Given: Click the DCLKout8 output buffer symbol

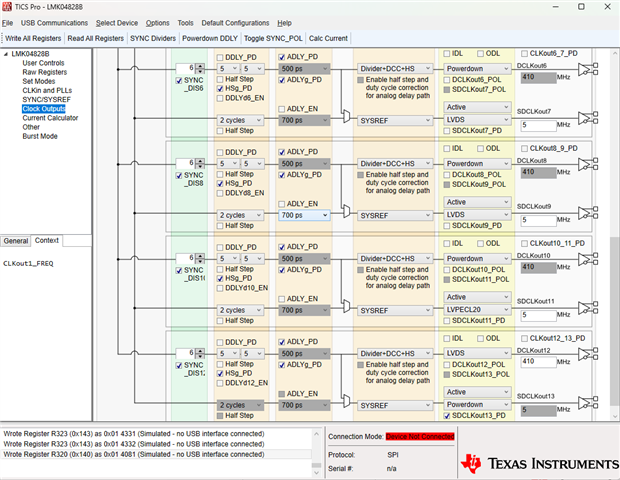Looking at the screenshot, I should click(588, 164).
